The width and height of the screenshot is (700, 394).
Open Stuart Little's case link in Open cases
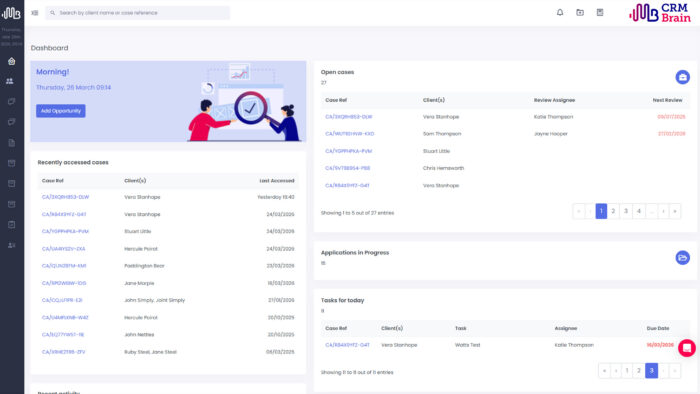coord(349,151)
